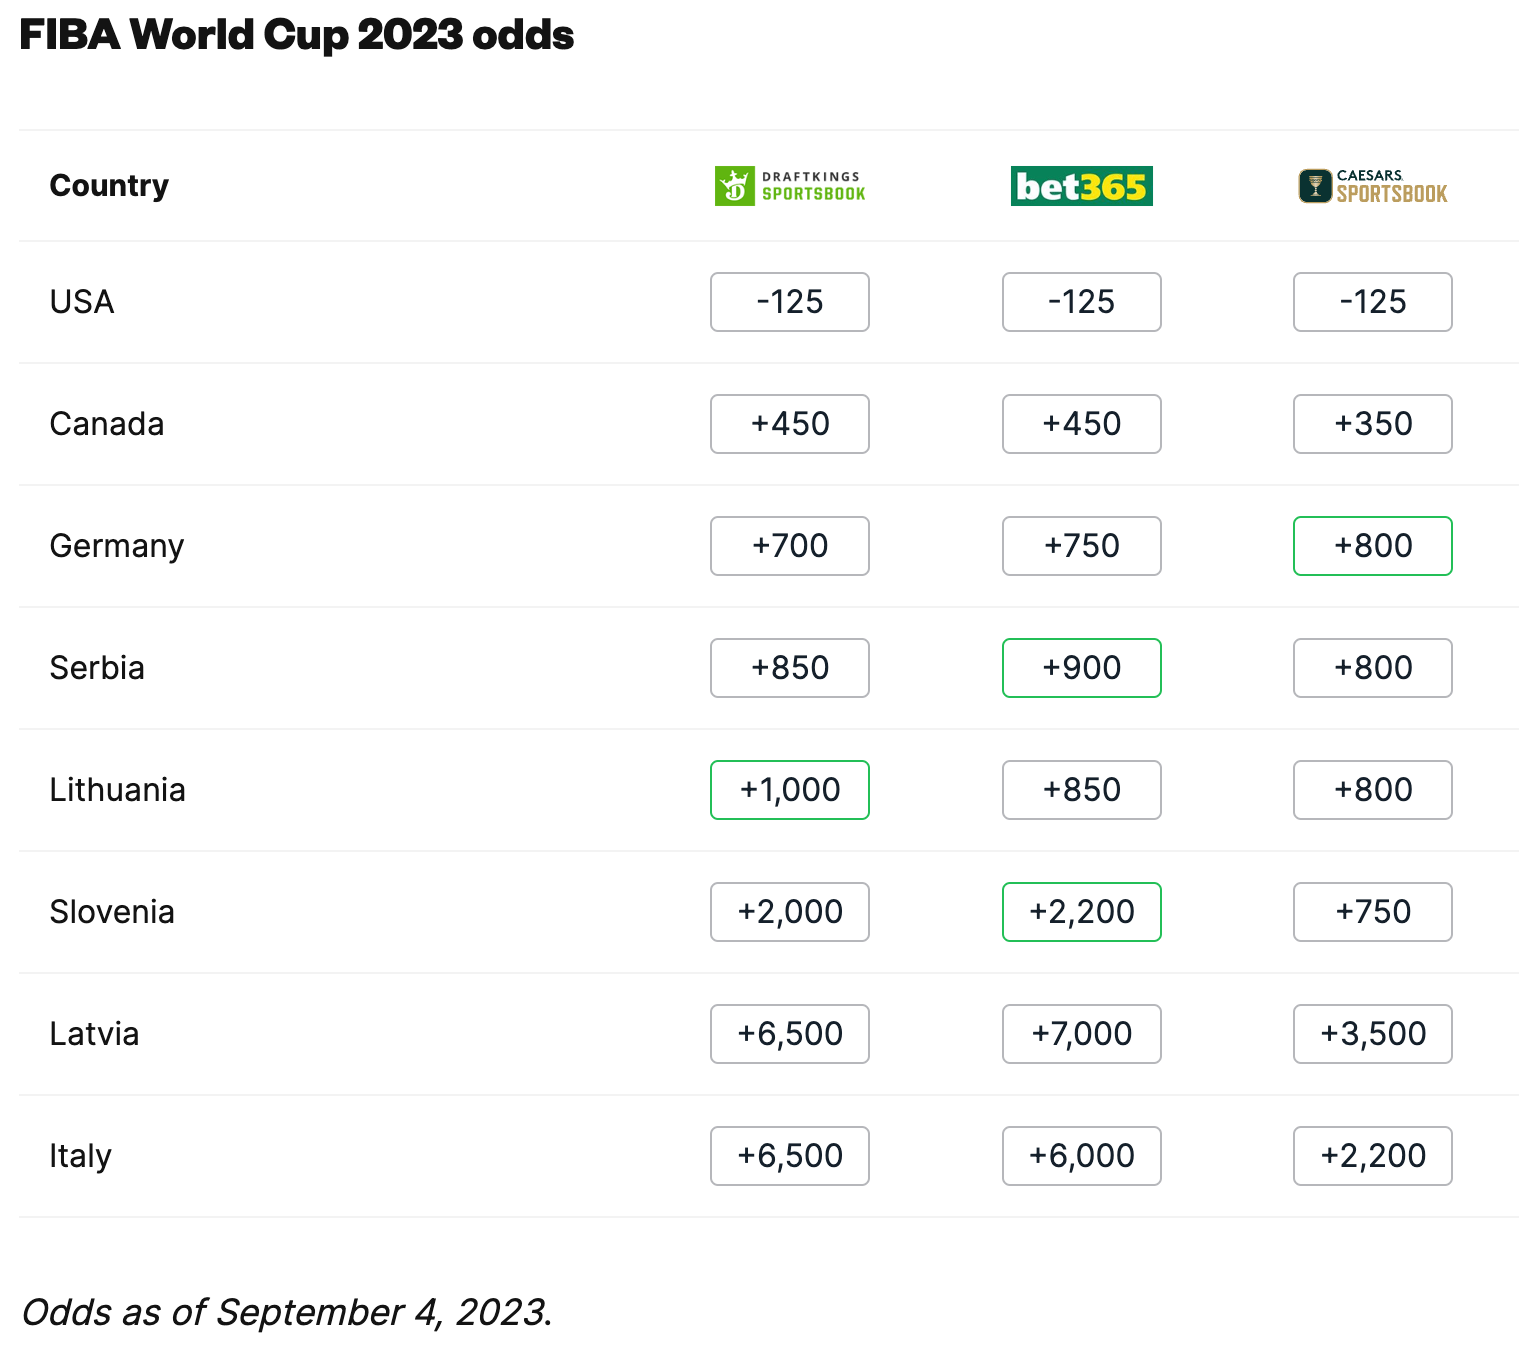
Task: Click the bet365 logo
Action: click(x=1081, y=186)
